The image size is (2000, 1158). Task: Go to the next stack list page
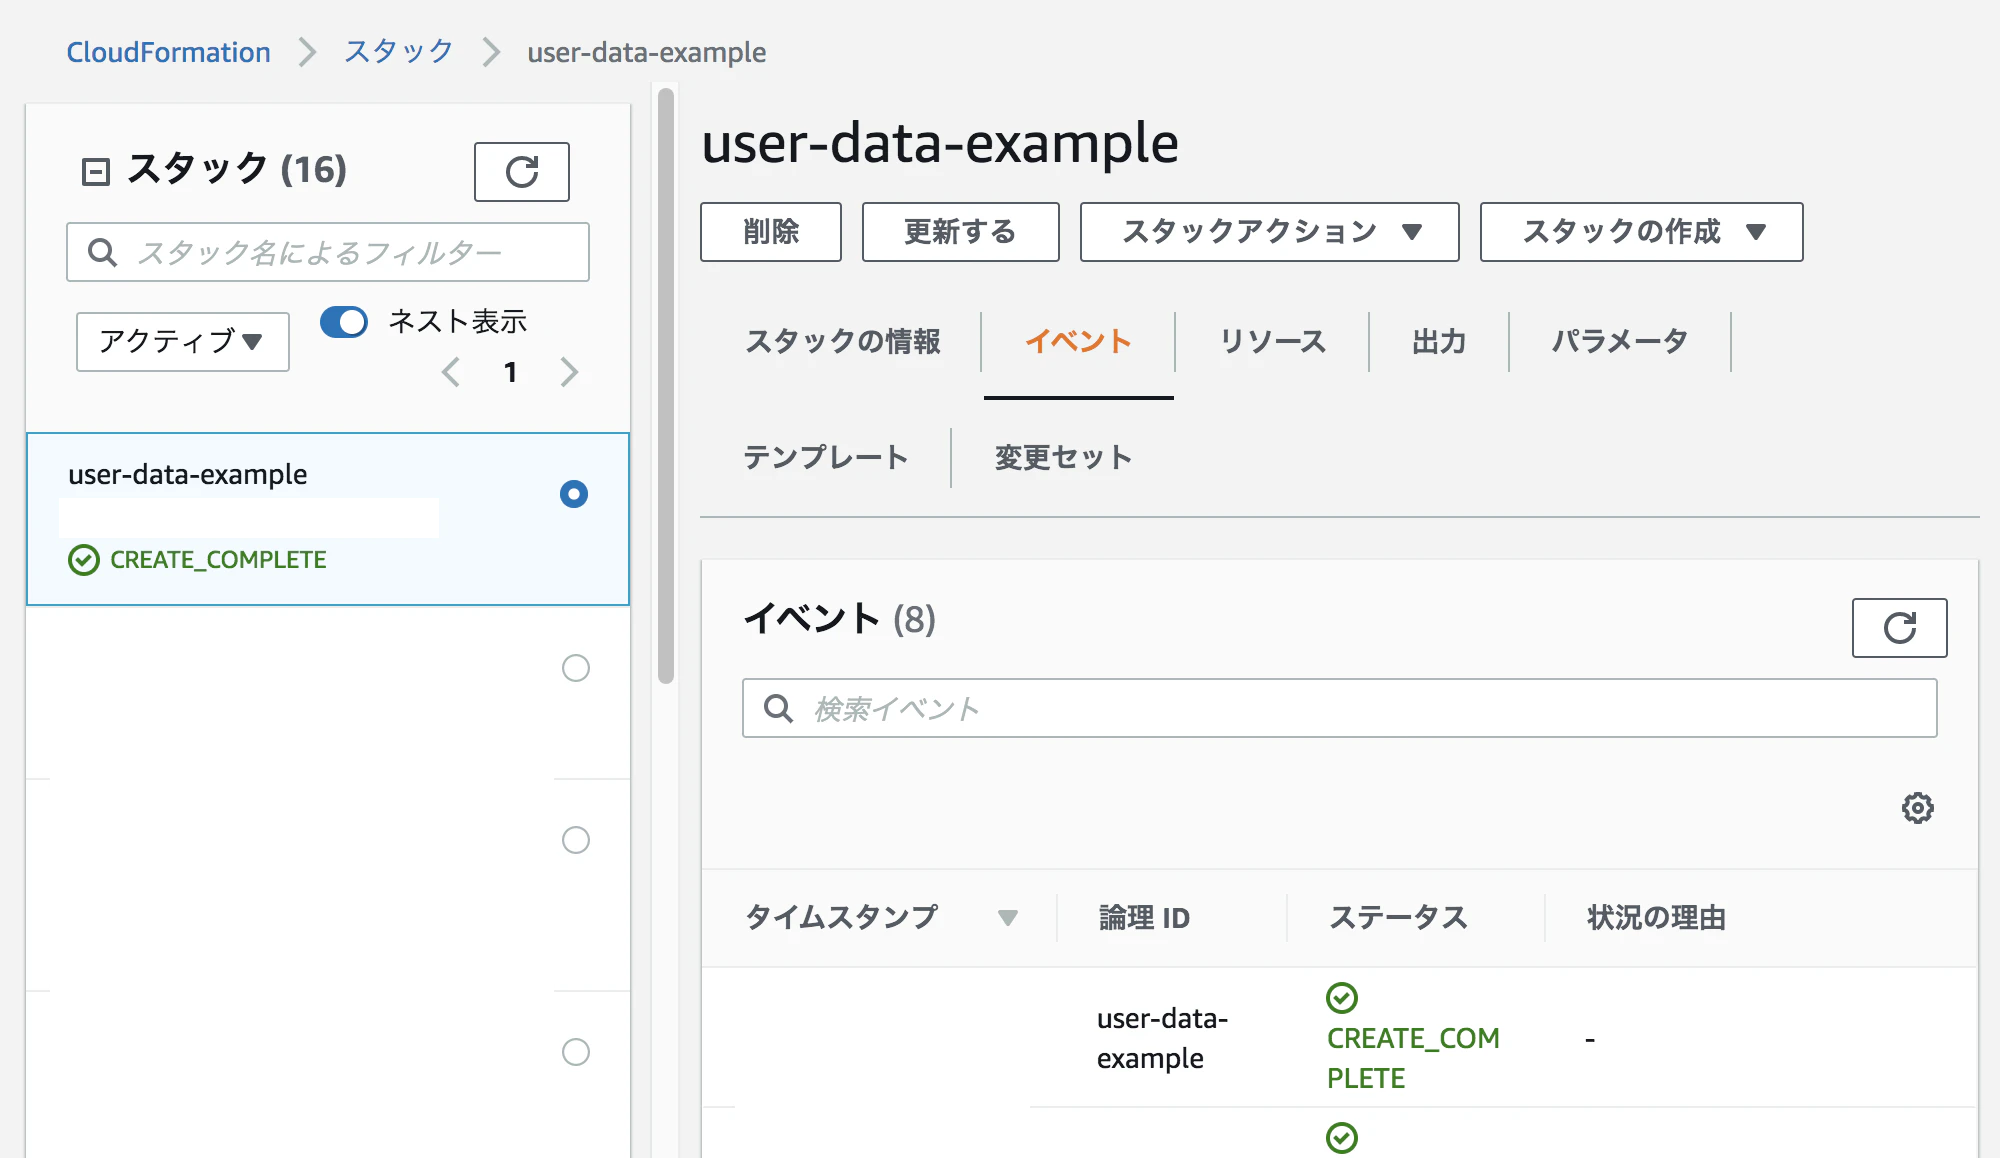(569, 372)
